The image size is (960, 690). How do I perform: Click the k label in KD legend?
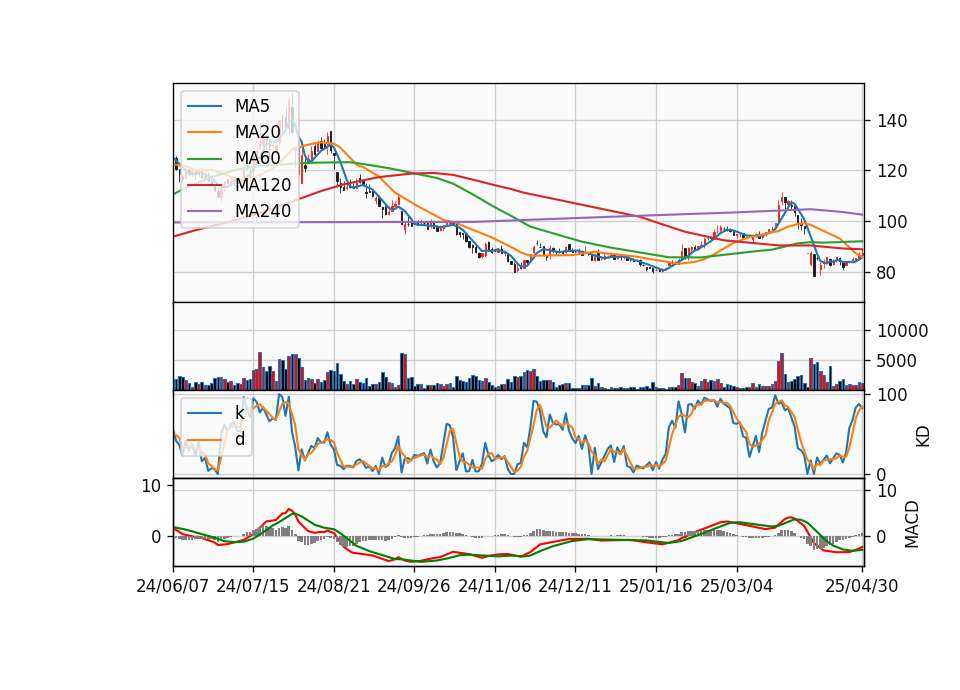239,413
